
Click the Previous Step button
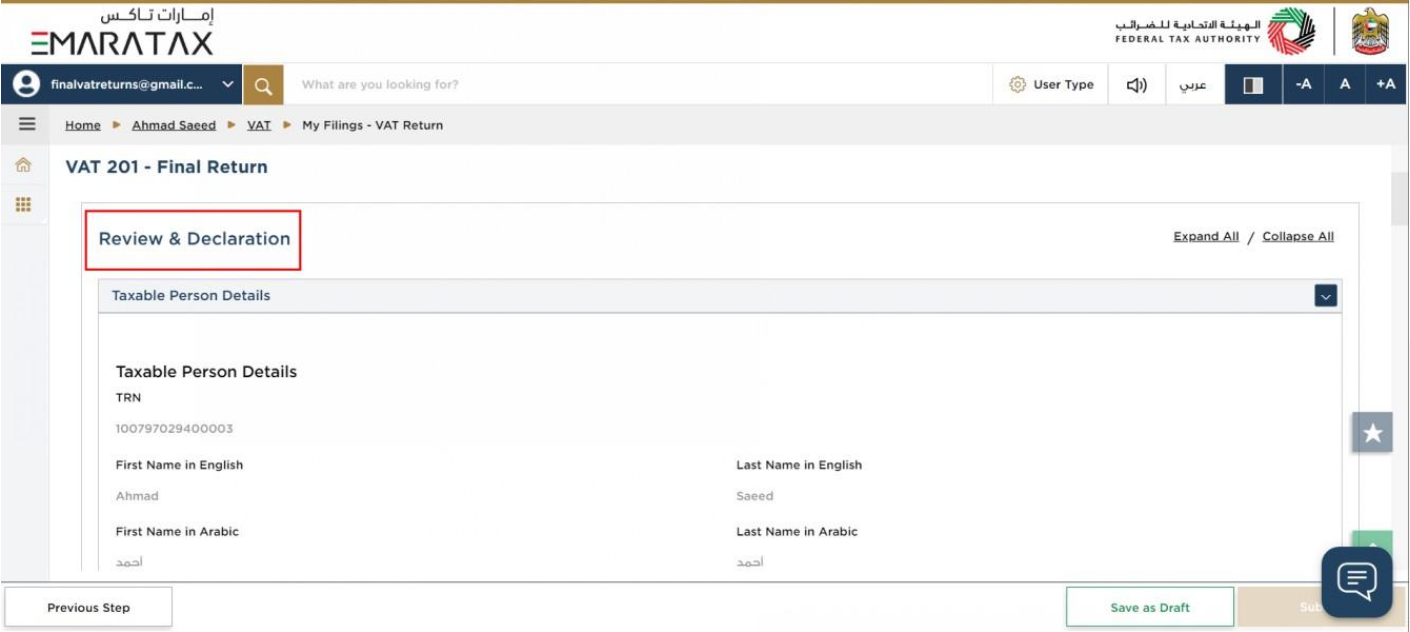(x=89, y=607)
